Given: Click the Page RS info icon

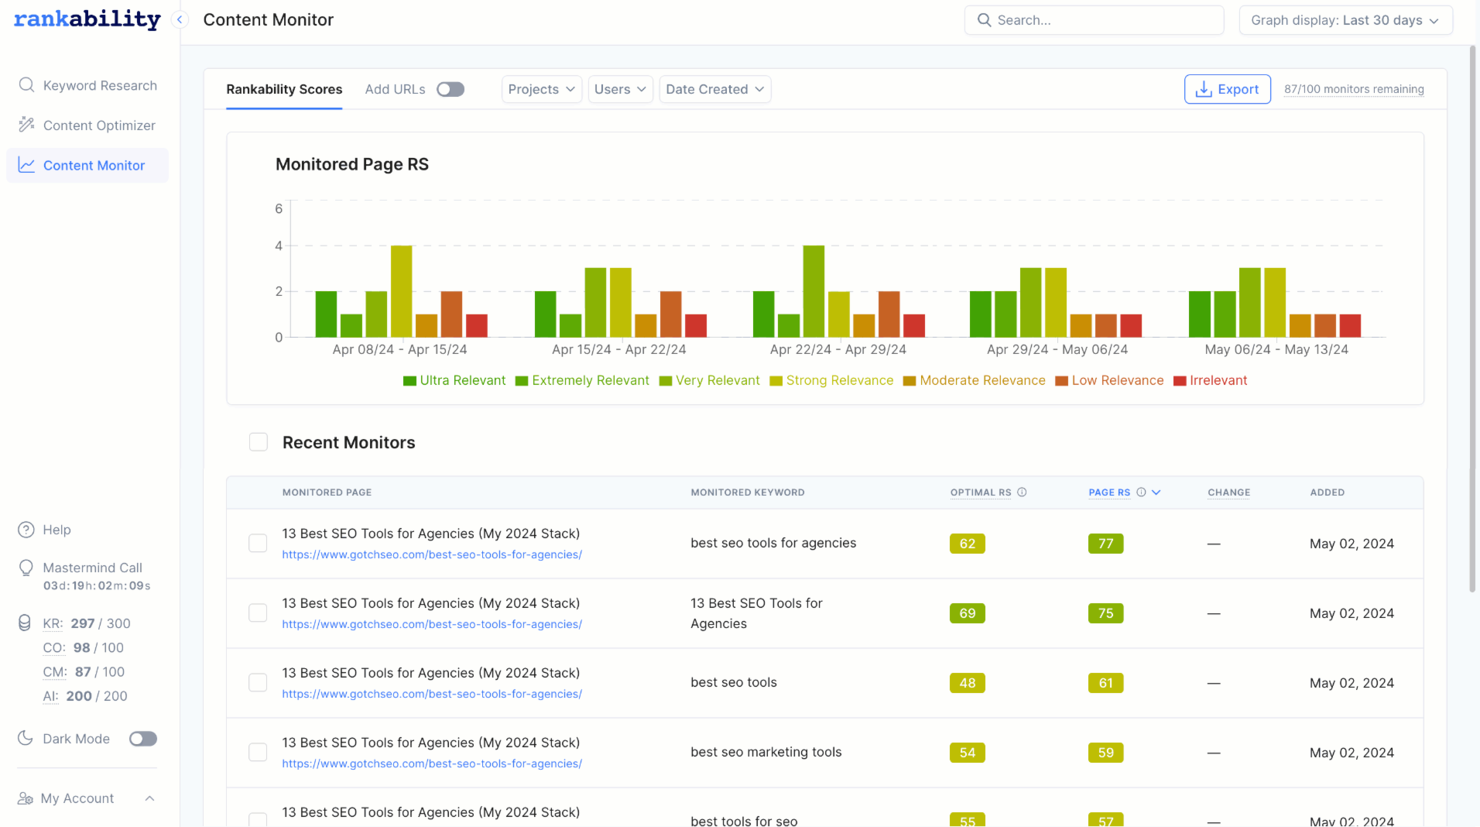Looking at the screenshot, I should 1141,492.
